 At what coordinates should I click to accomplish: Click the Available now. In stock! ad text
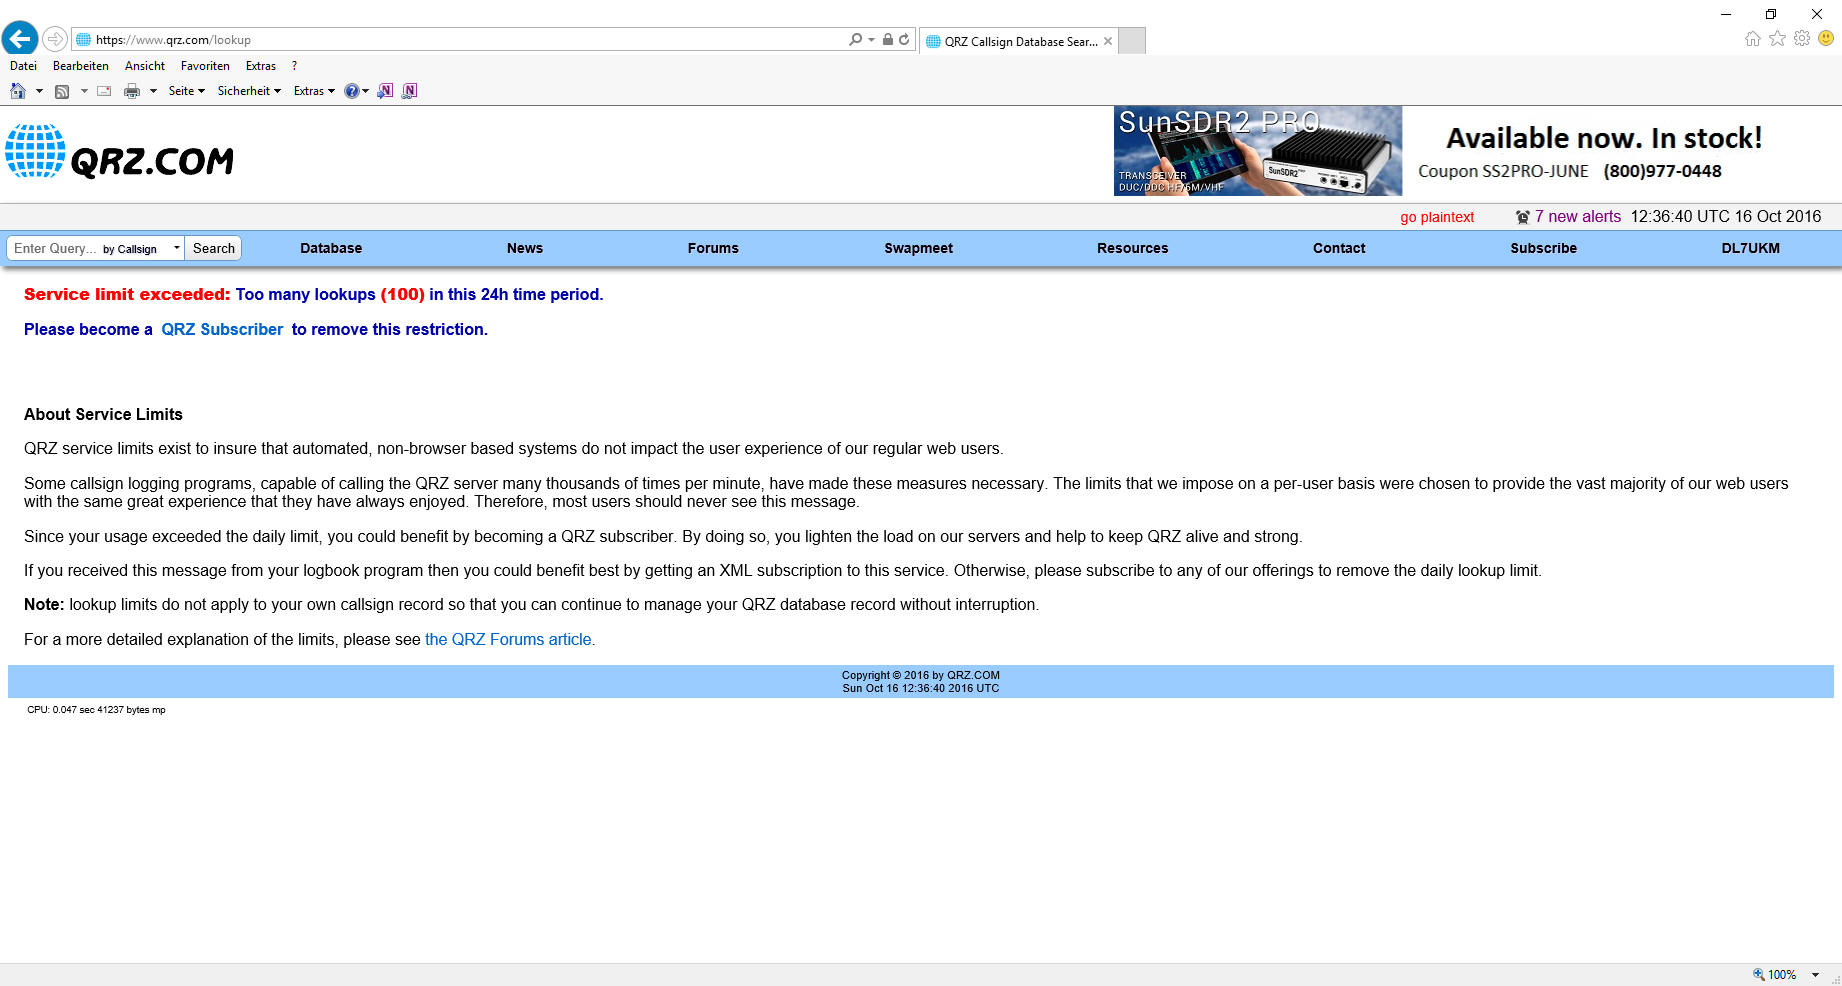coord(1604,138)
